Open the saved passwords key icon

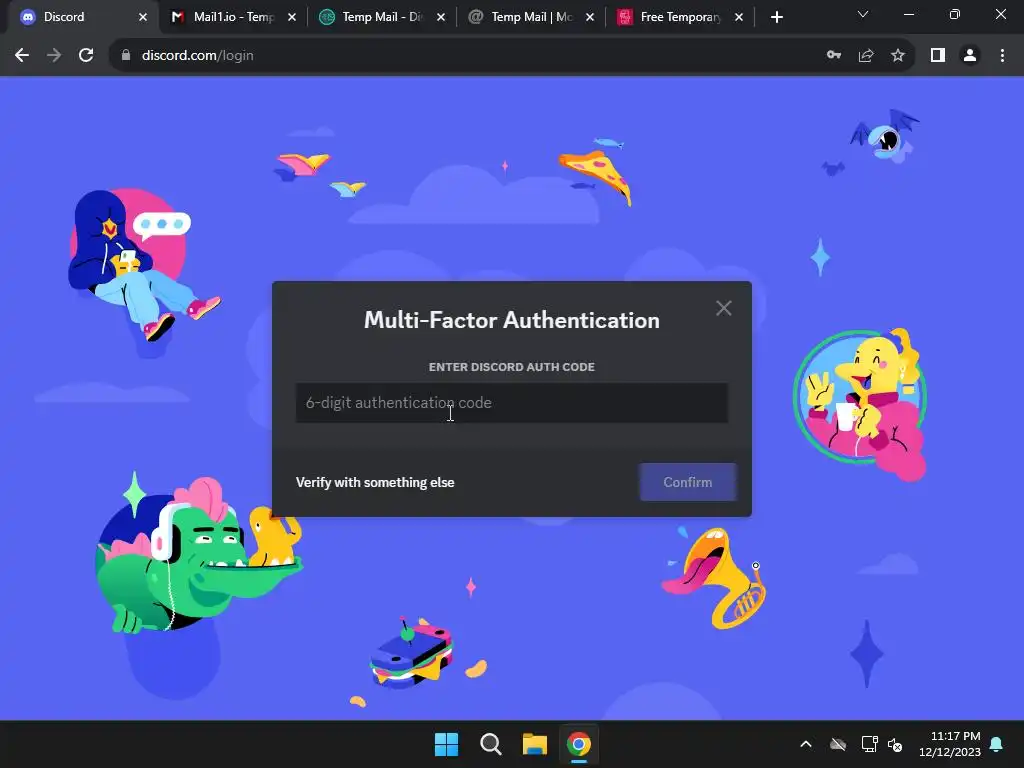click(x=834, y=56)
